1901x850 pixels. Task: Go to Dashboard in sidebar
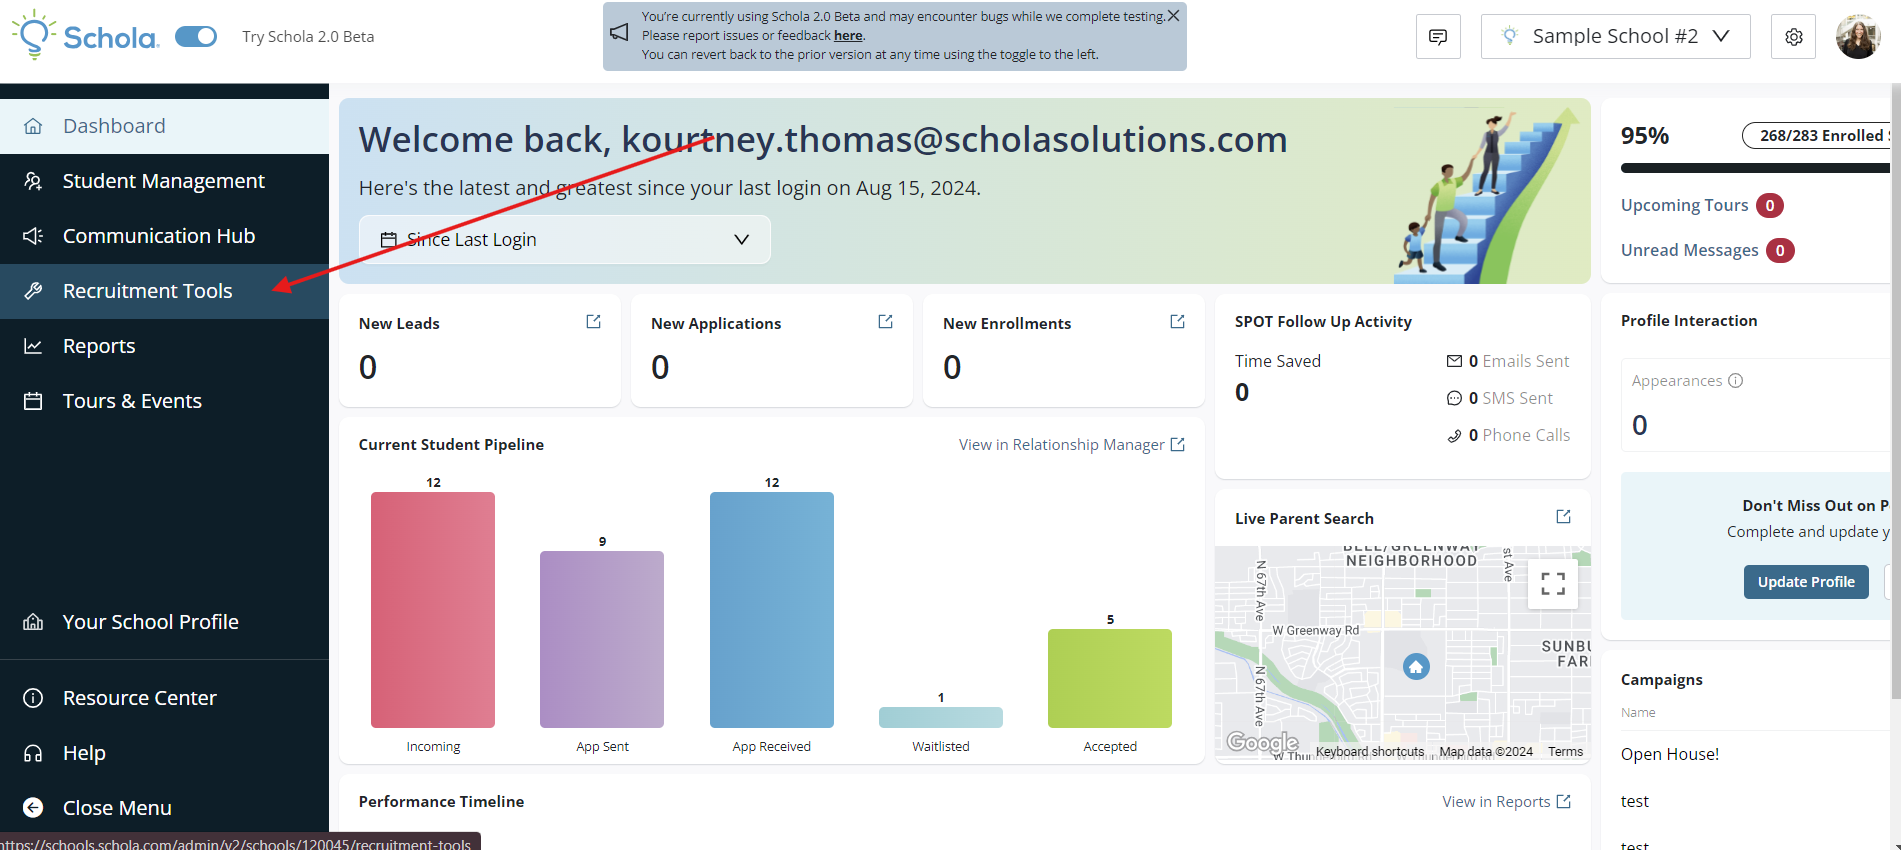click(164, 126)
